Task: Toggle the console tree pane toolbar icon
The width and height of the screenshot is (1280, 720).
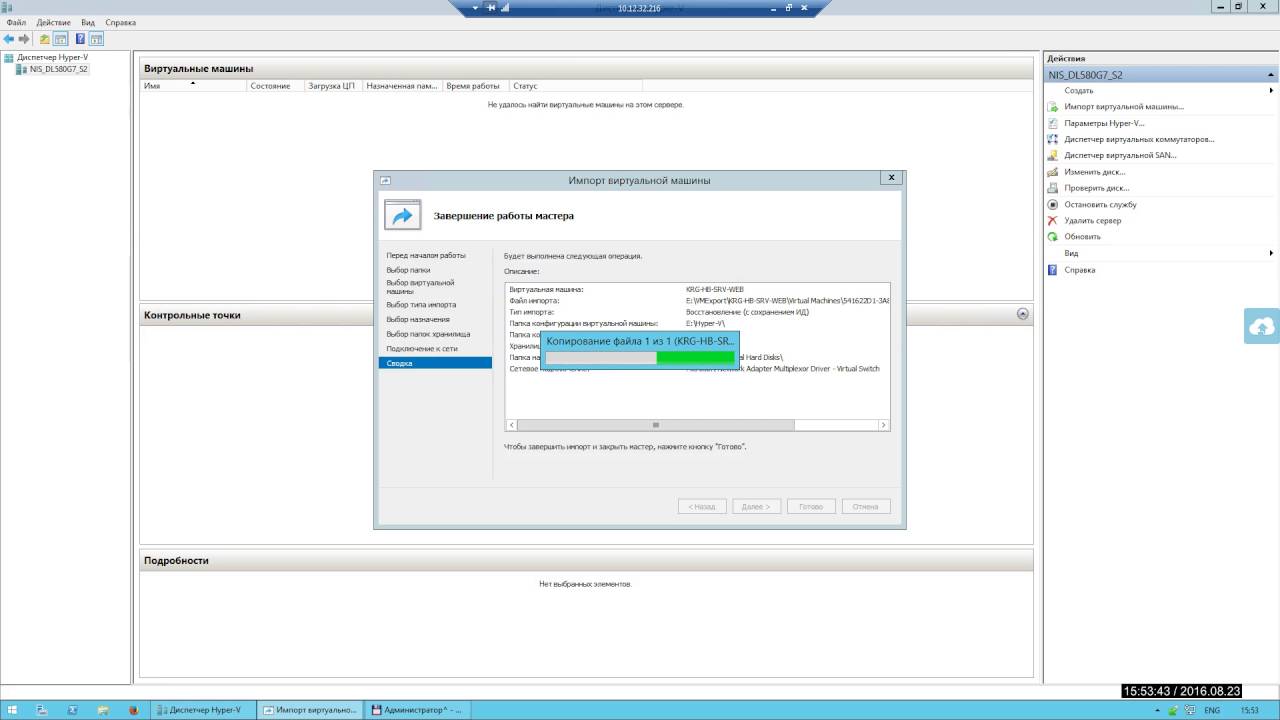Action: [x=60, y=39]
